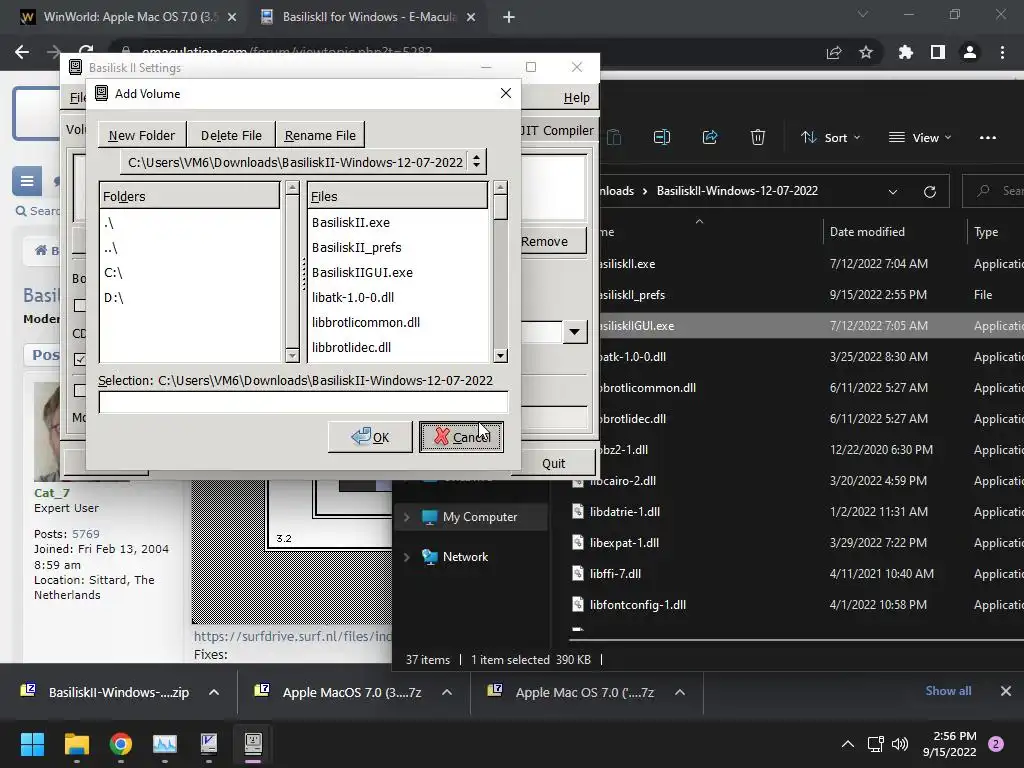Viewport: 1024px width, 768px height.
Task: Open Chrome from the taskbar
Action: tap(121, 744)
